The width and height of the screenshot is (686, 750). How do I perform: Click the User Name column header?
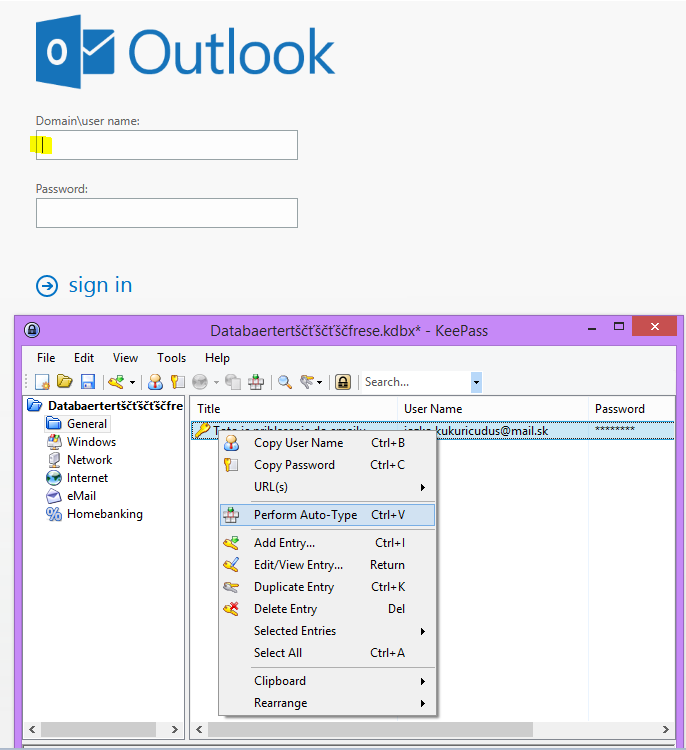(x=493, y=409)
